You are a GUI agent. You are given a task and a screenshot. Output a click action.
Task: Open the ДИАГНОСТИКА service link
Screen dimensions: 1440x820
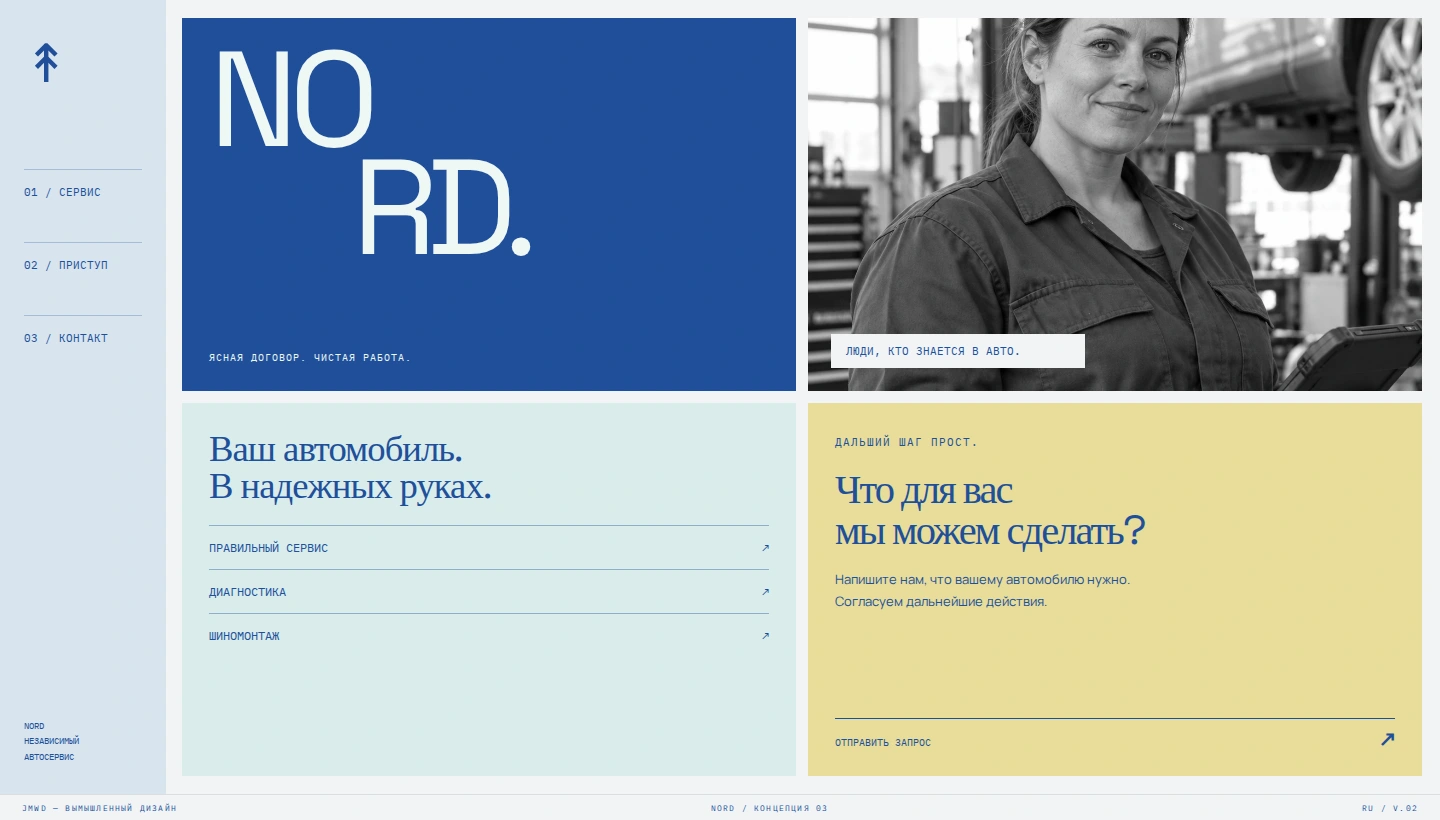tap(489, 592)
